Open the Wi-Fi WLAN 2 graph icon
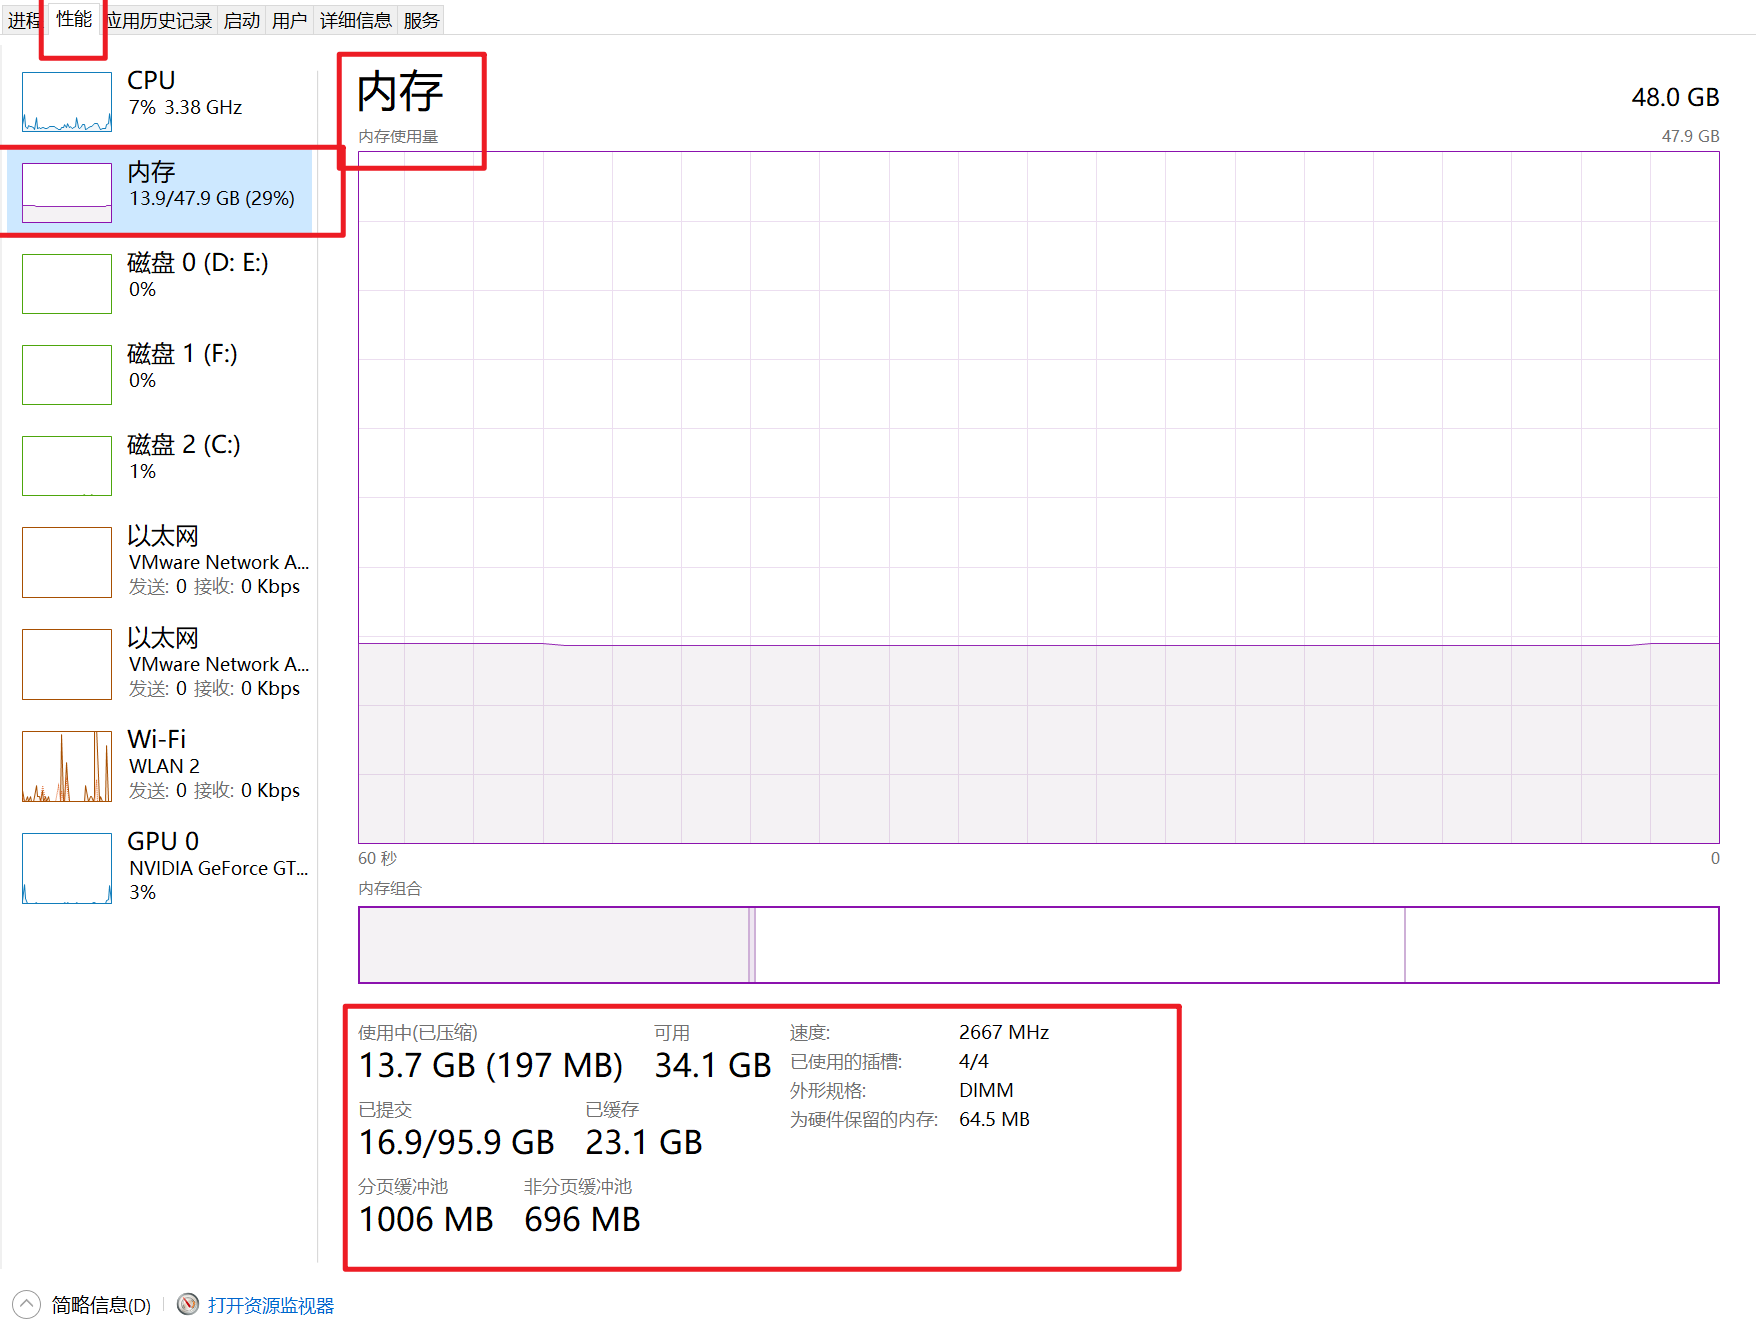 [x=67, y=766]
